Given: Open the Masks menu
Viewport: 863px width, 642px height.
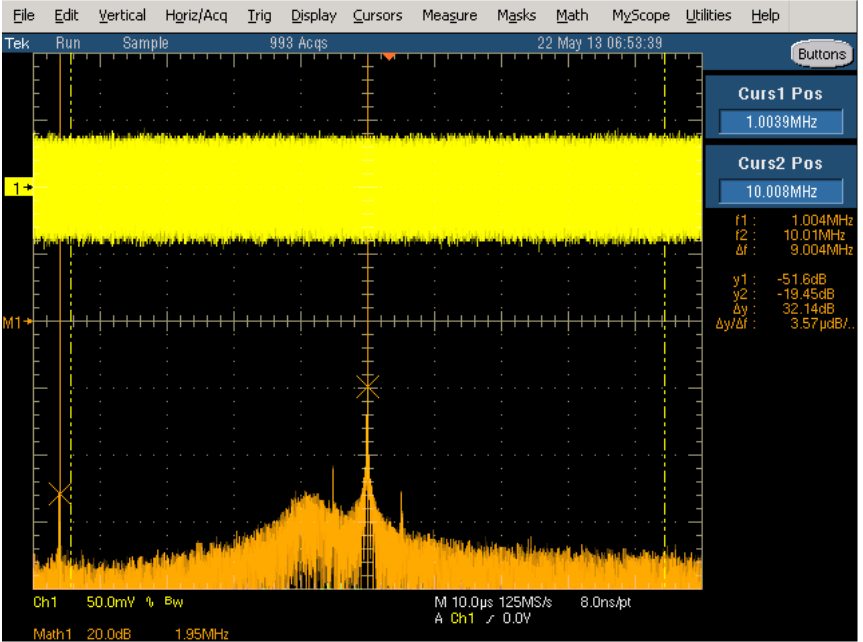Looking at the screenshot, I should [x=516, y=15].
